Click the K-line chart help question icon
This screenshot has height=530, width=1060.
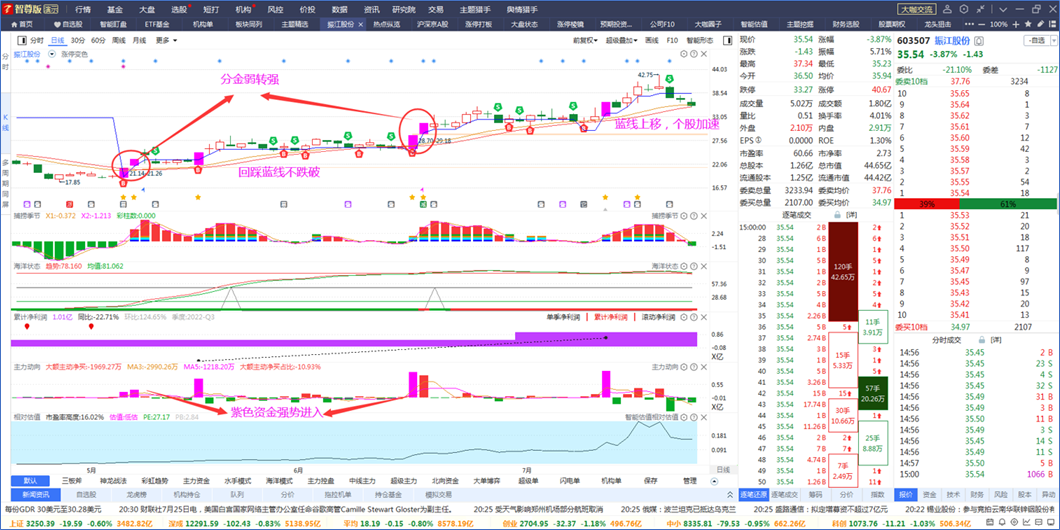click(694, 53)
